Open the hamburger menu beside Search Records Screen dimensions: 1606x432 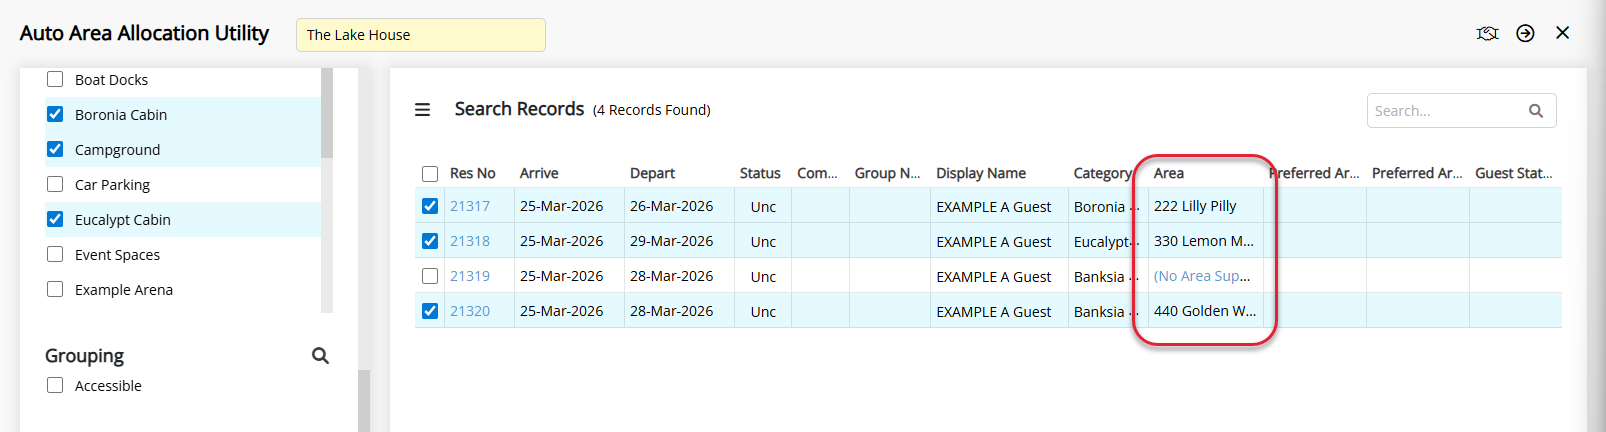click(423, 110)
